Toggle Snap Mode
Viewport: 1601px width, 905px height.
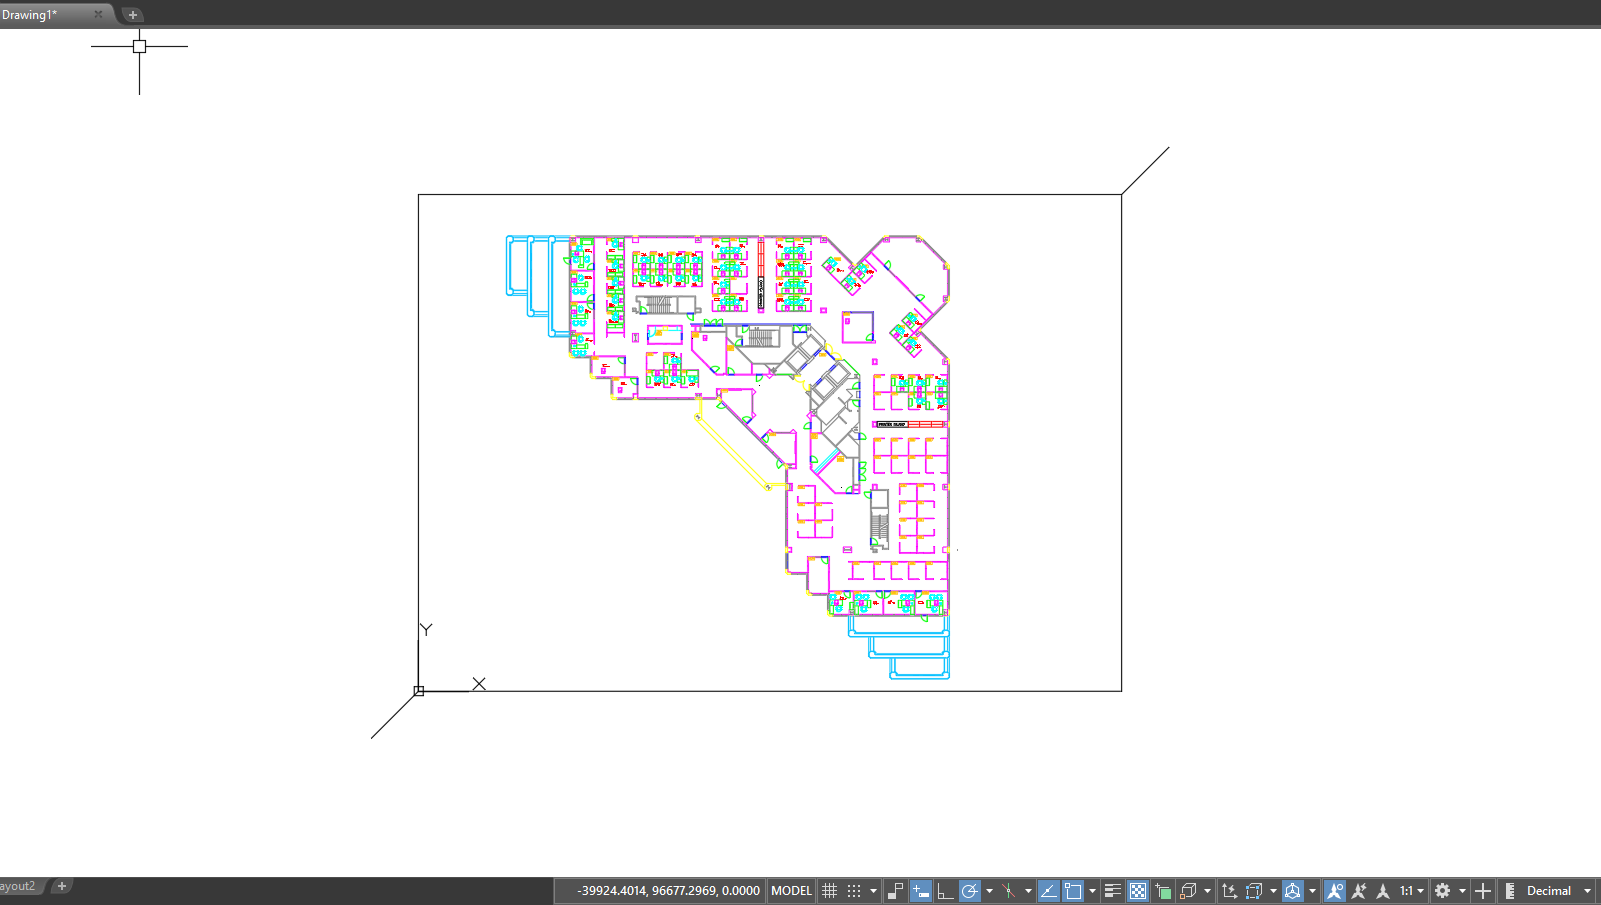click(x=851, y=890)
